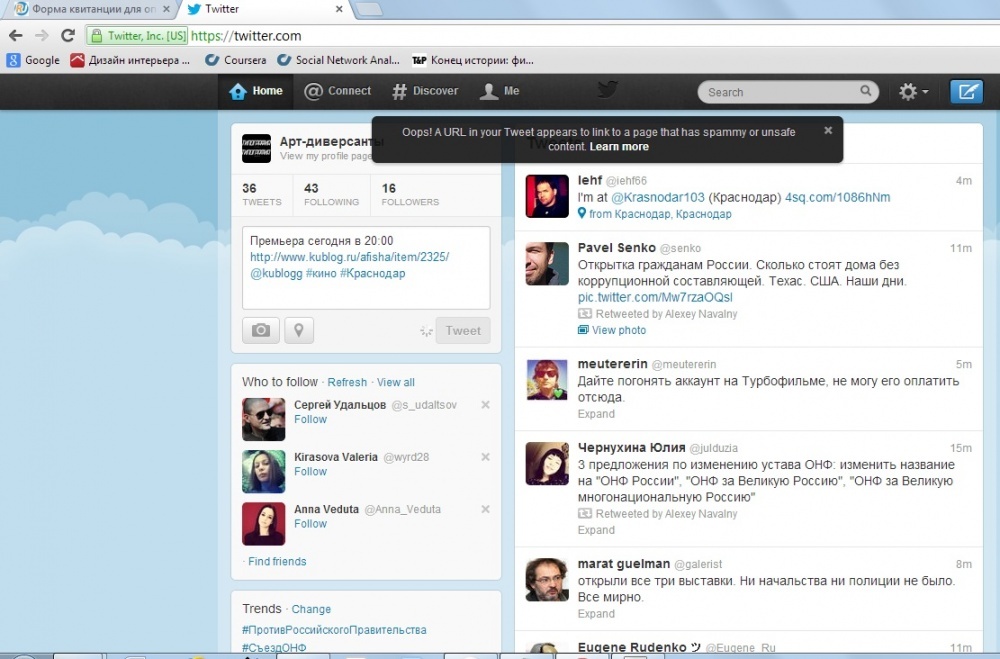Image resolution: width=1000 pixels, height=659 pixels.
Task: Open a new browser tab
Action: click(x=369, y=9)
